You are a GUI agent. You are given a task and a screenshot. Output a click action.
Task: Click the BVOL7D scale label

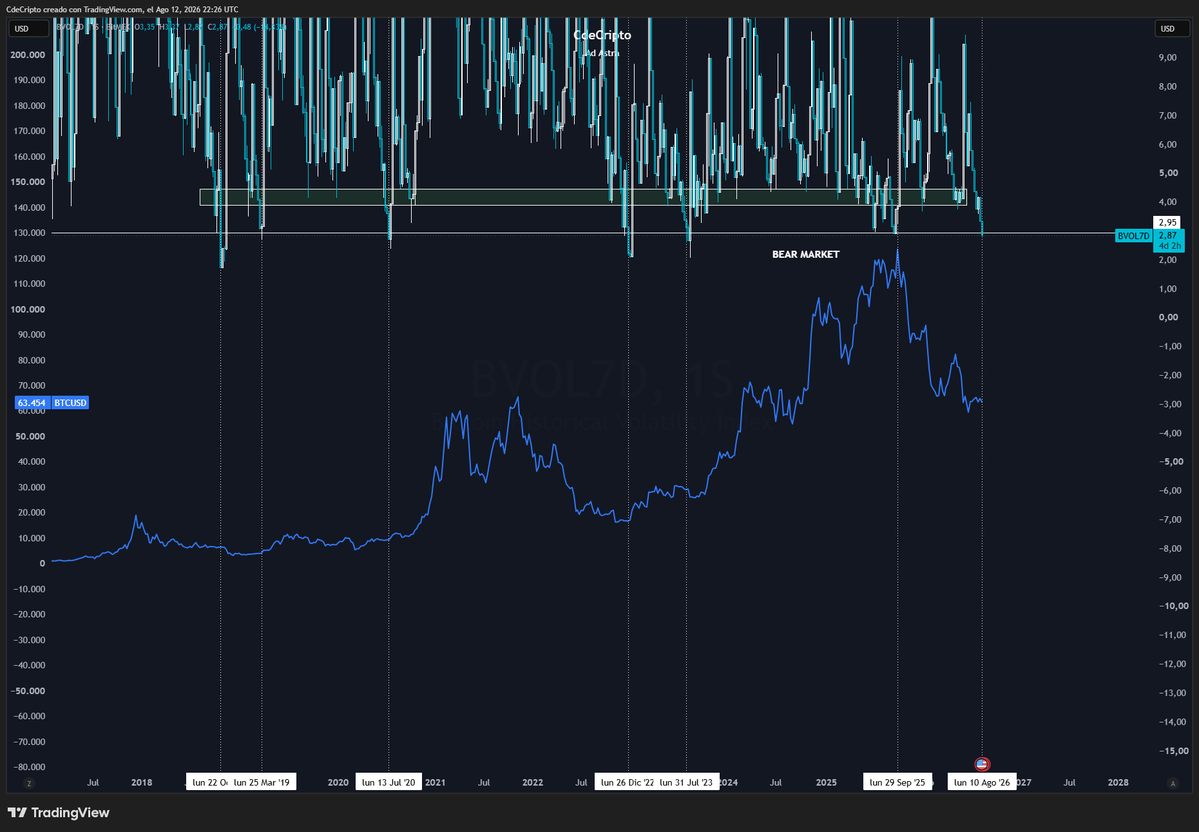pyautogui.click(x=1133, y=236)
